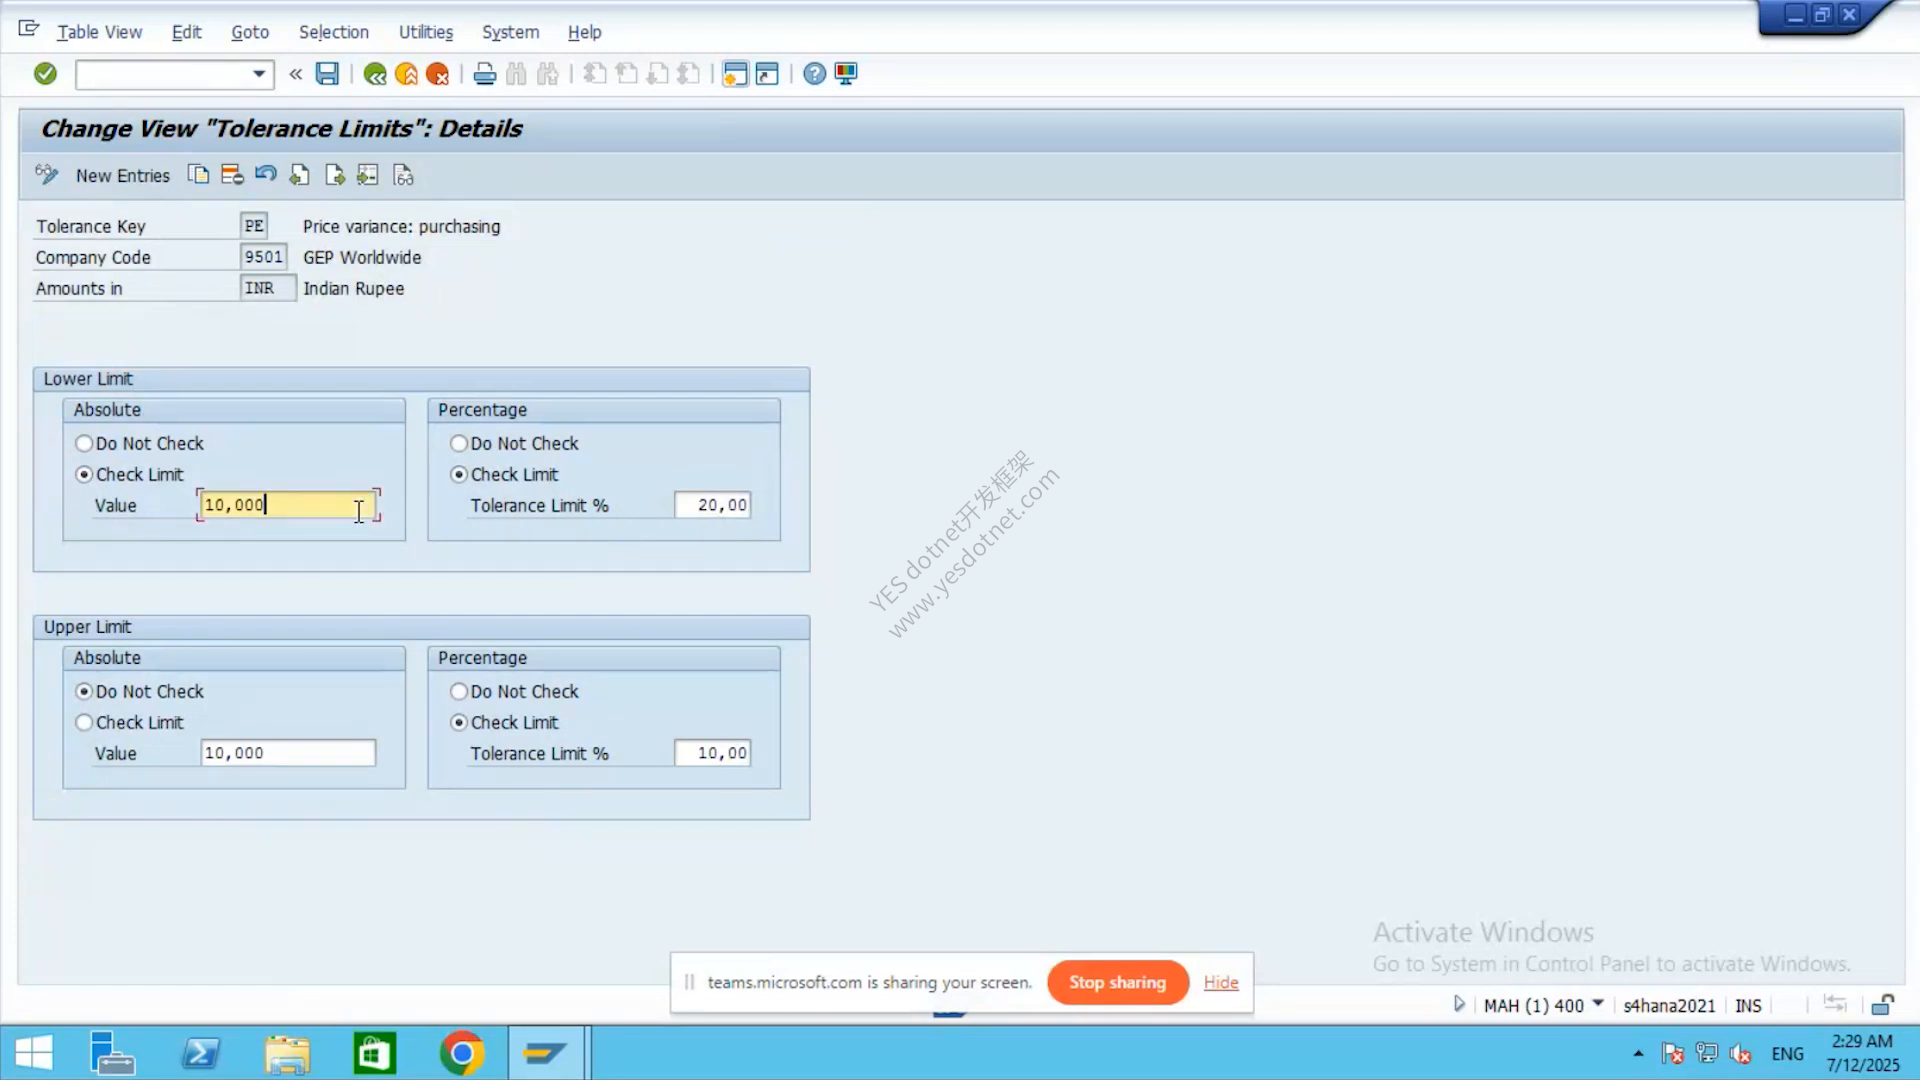
Task: Open the Utilities menu
Action: pyautogui.click(x=426, y=32)
